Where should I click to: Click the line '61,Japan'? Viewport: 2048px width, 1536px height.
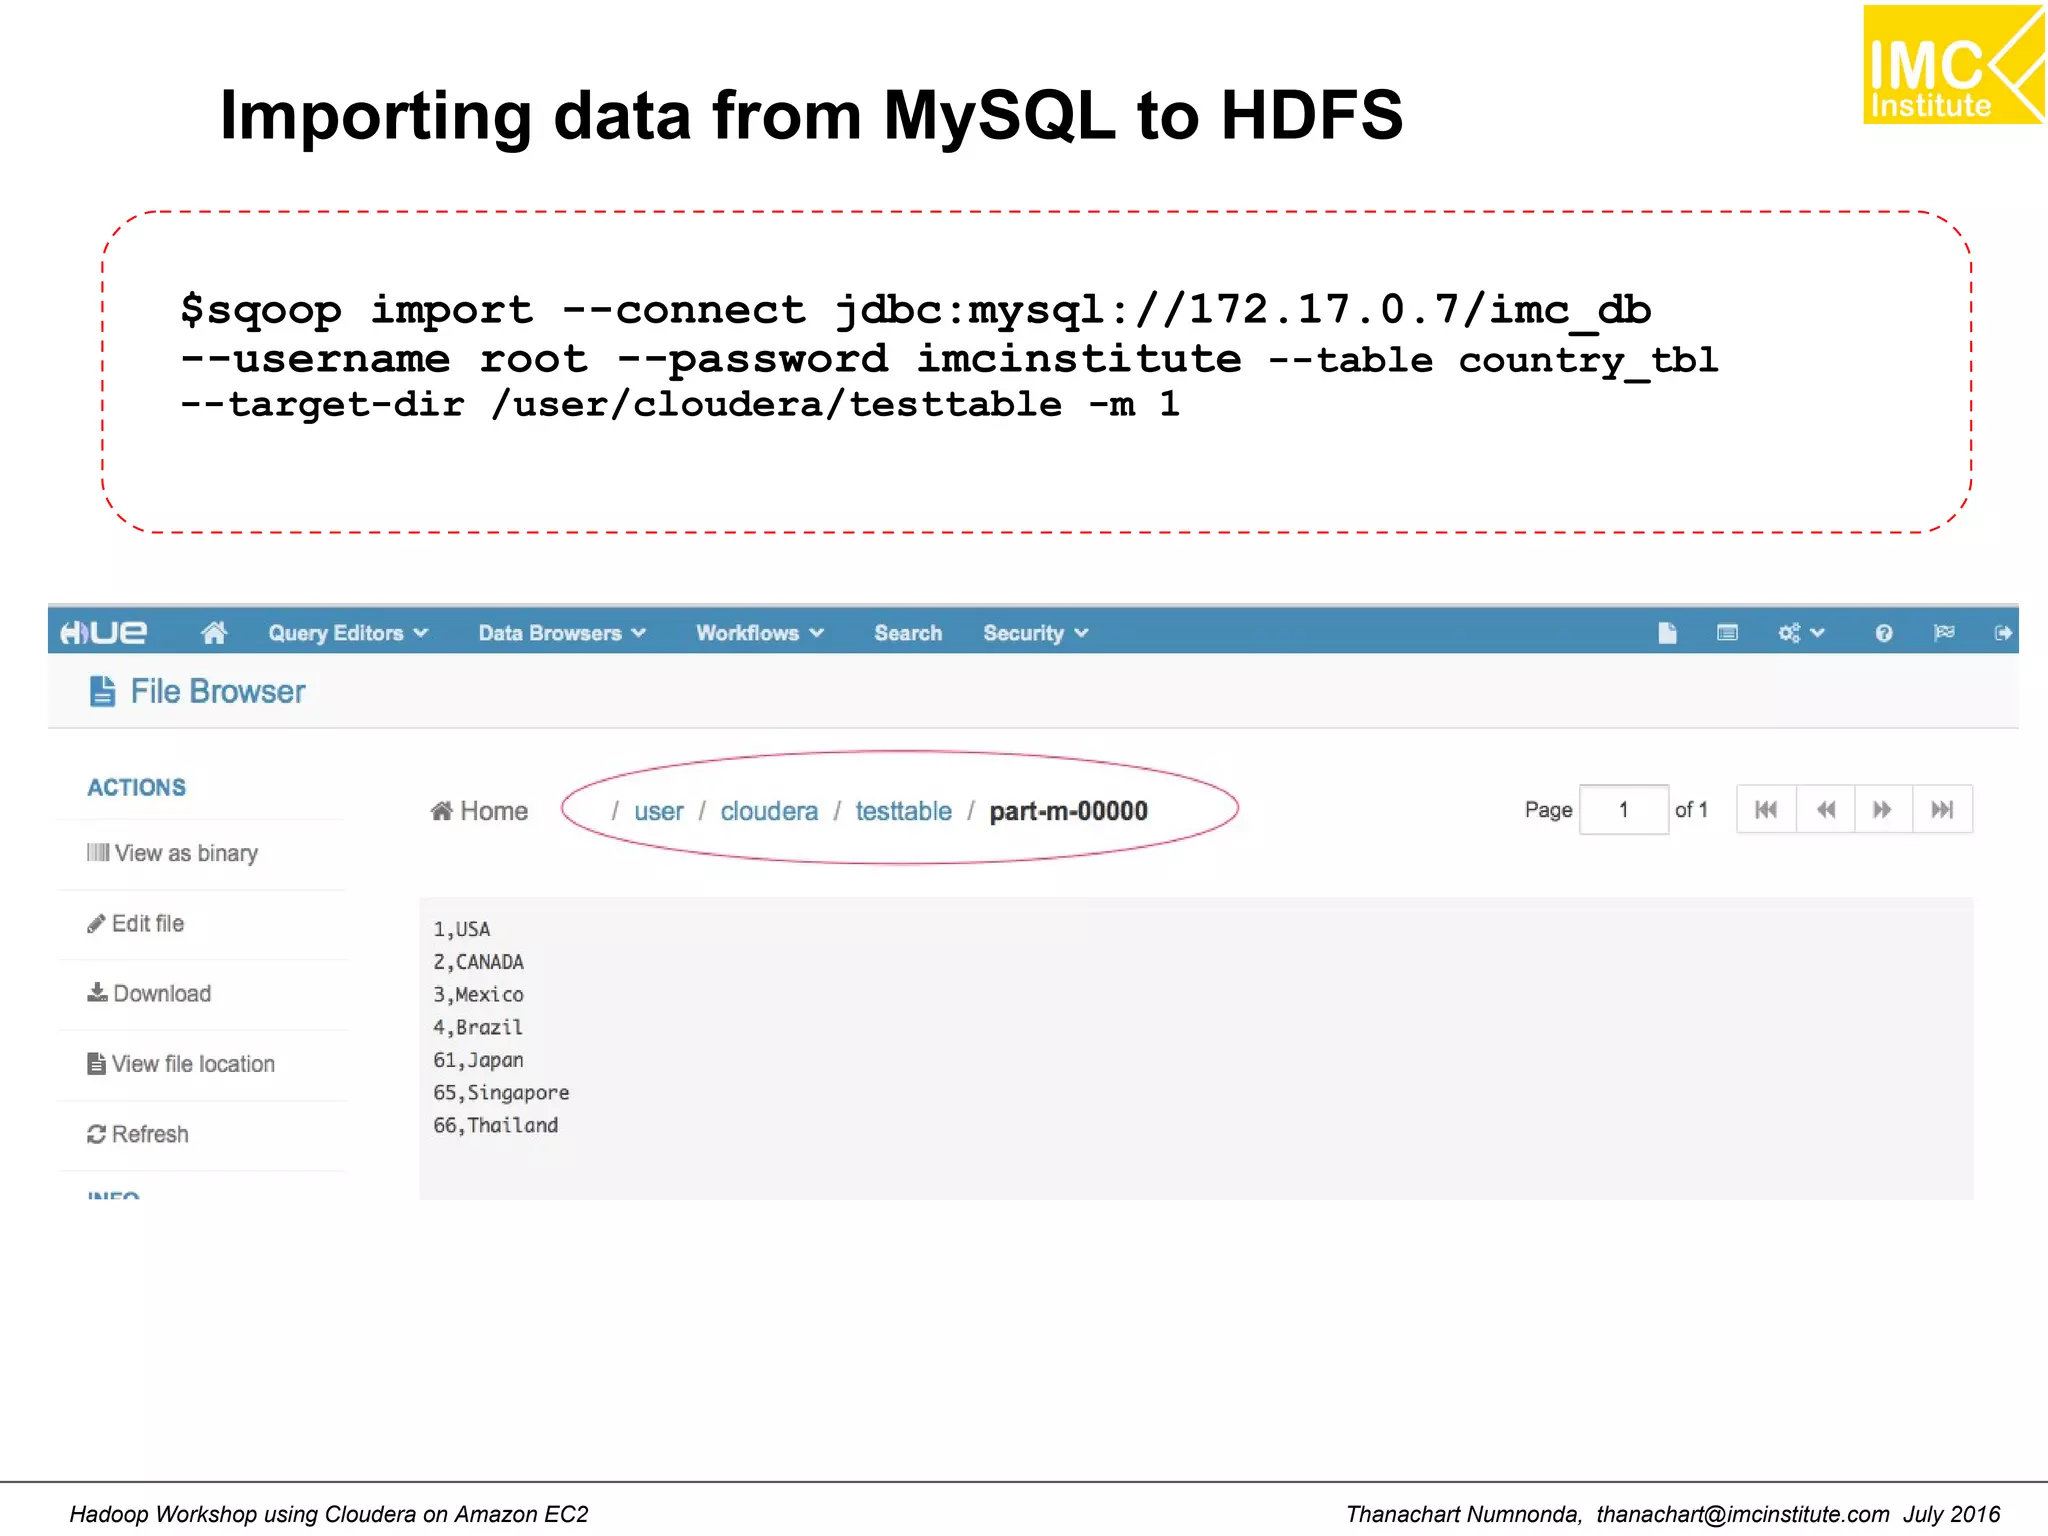click(x=478, y=1060)
